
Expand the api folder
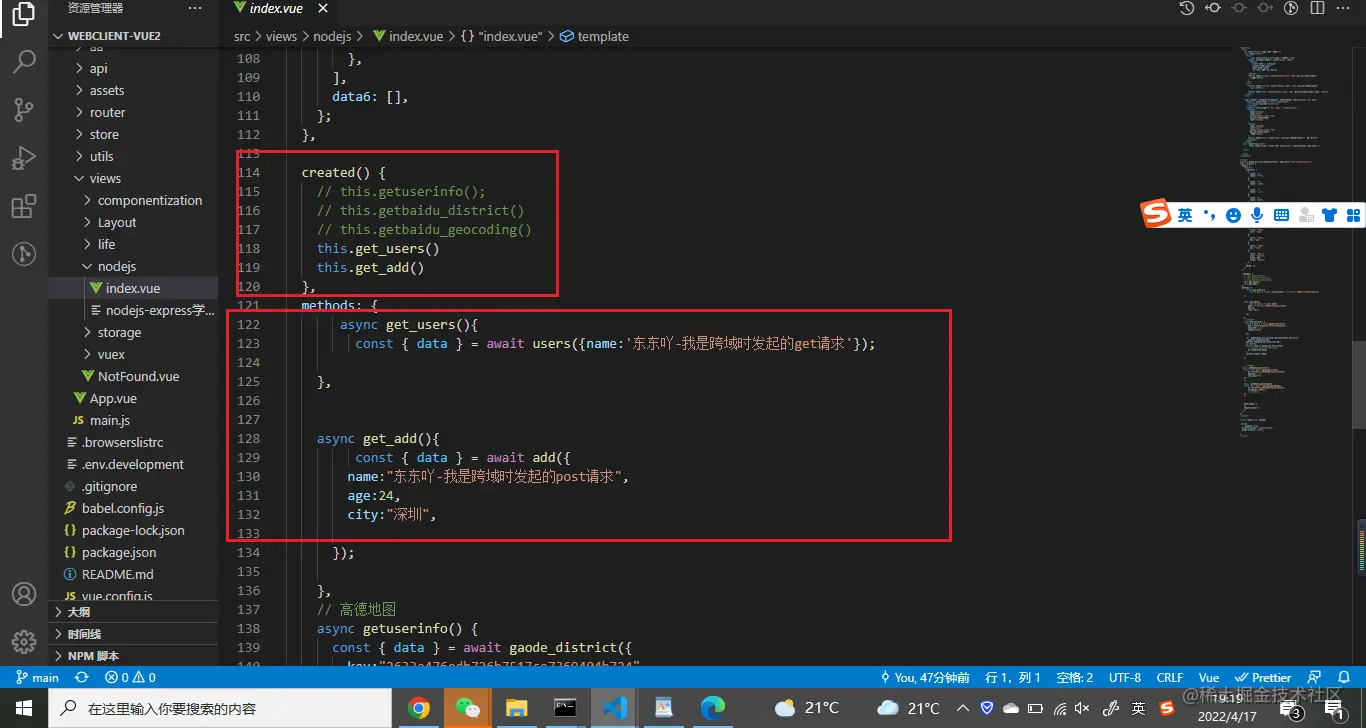coord(133,68)
